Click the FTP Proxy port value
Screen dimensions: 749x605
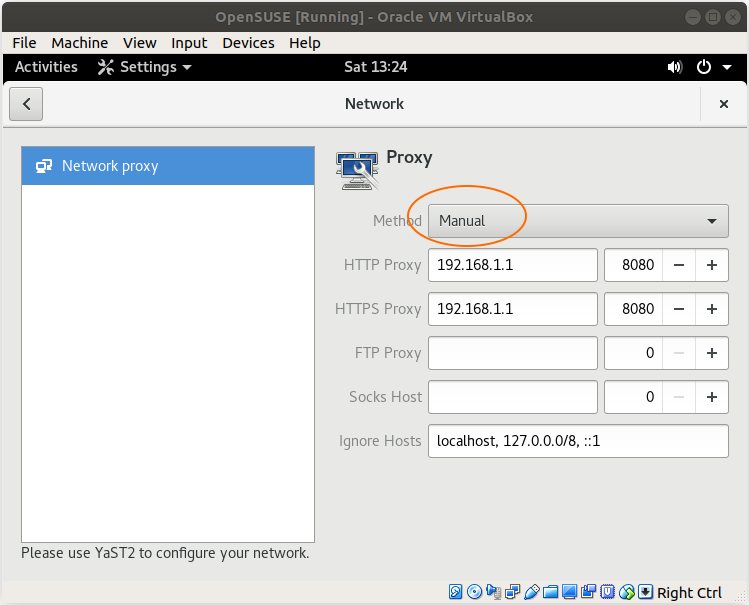point(634,353)
